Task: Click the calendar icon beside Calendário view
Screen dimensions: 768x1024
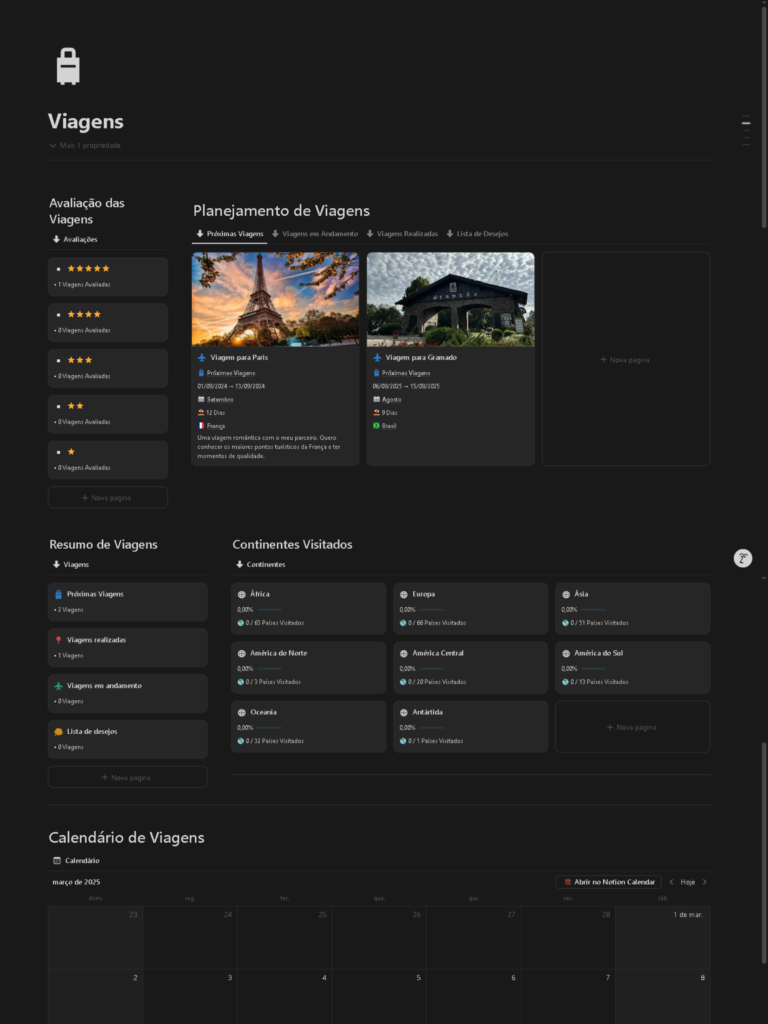Action: [56, 860]
